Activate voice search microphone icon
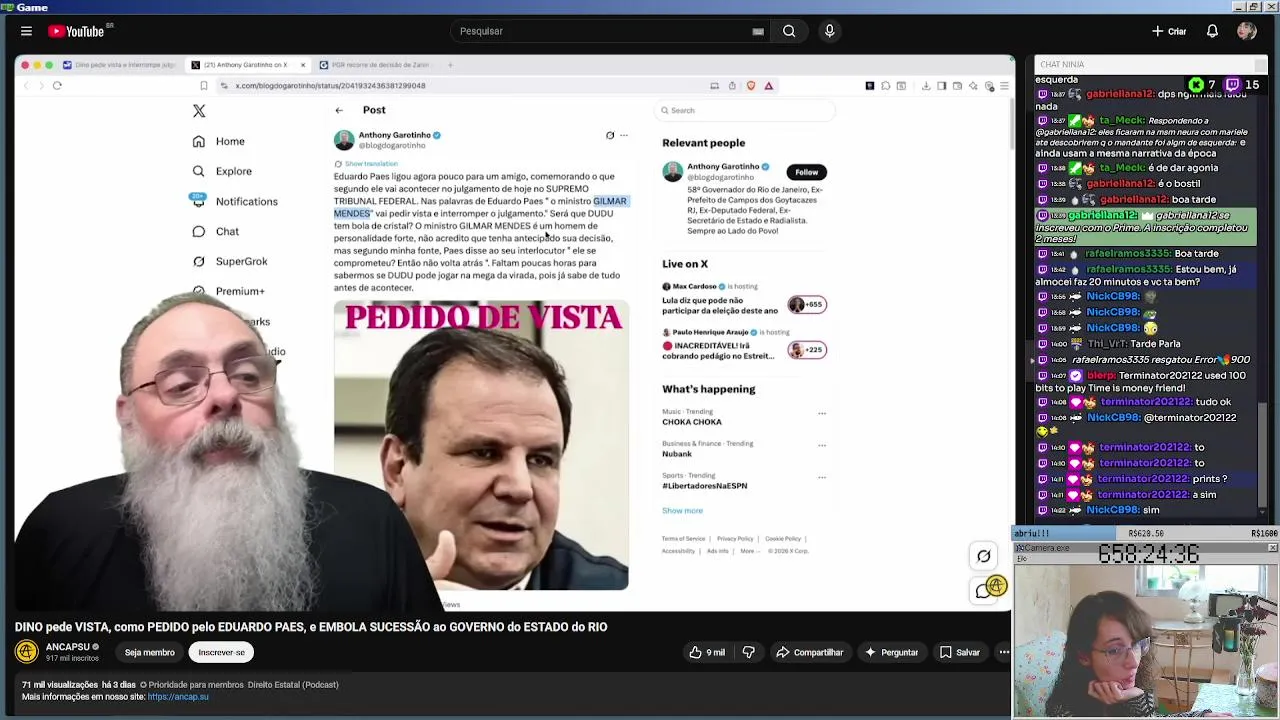This screenshot has width=1280, height=720. pos(829,31)
